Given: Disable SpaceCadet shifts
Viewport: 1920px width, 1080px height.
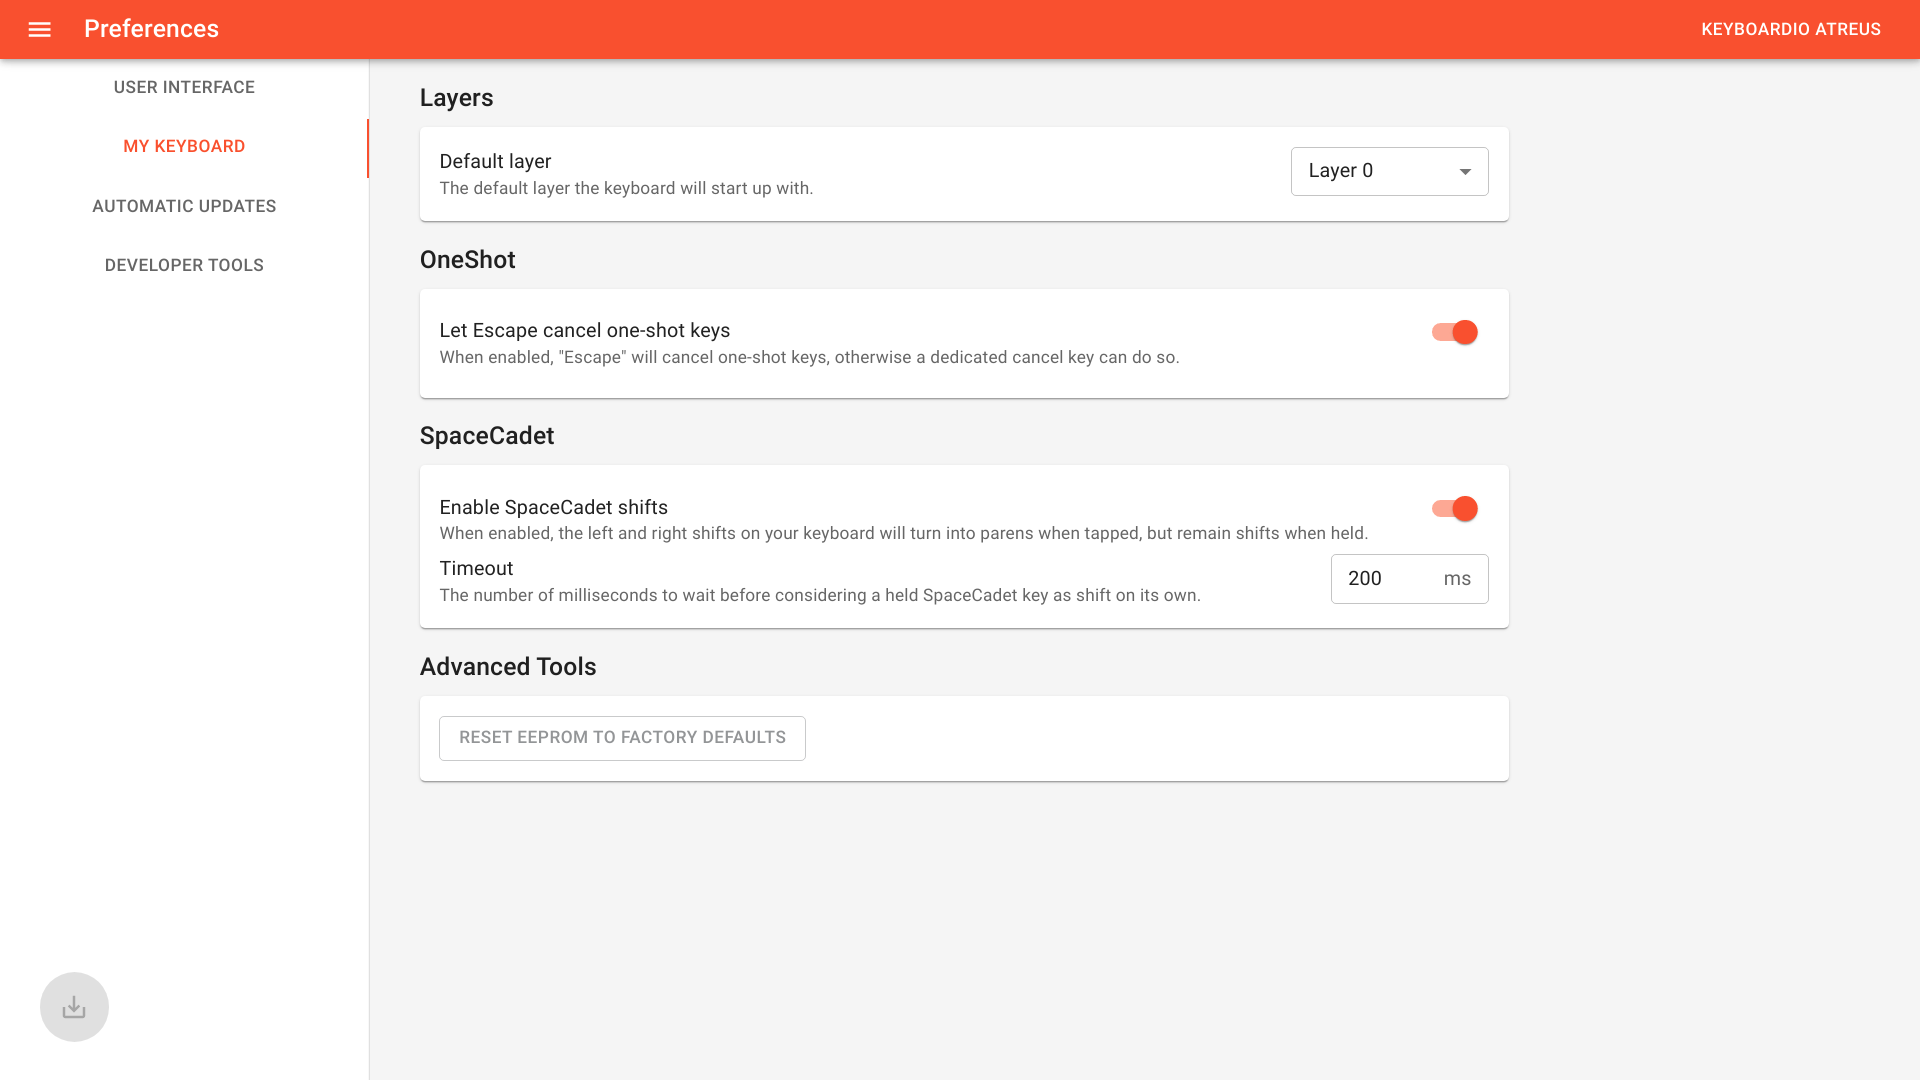Looking at the screenshot, I should (1453, 508).
